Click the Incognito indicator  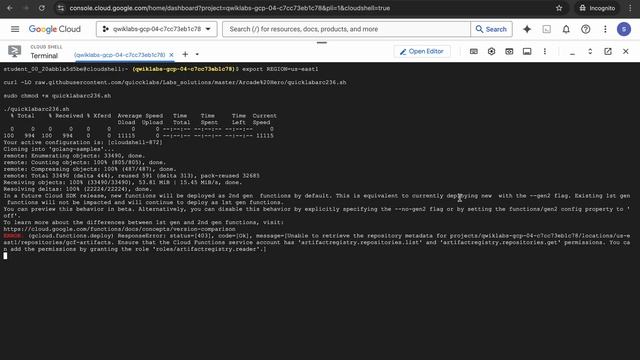[x=597, y=8]
